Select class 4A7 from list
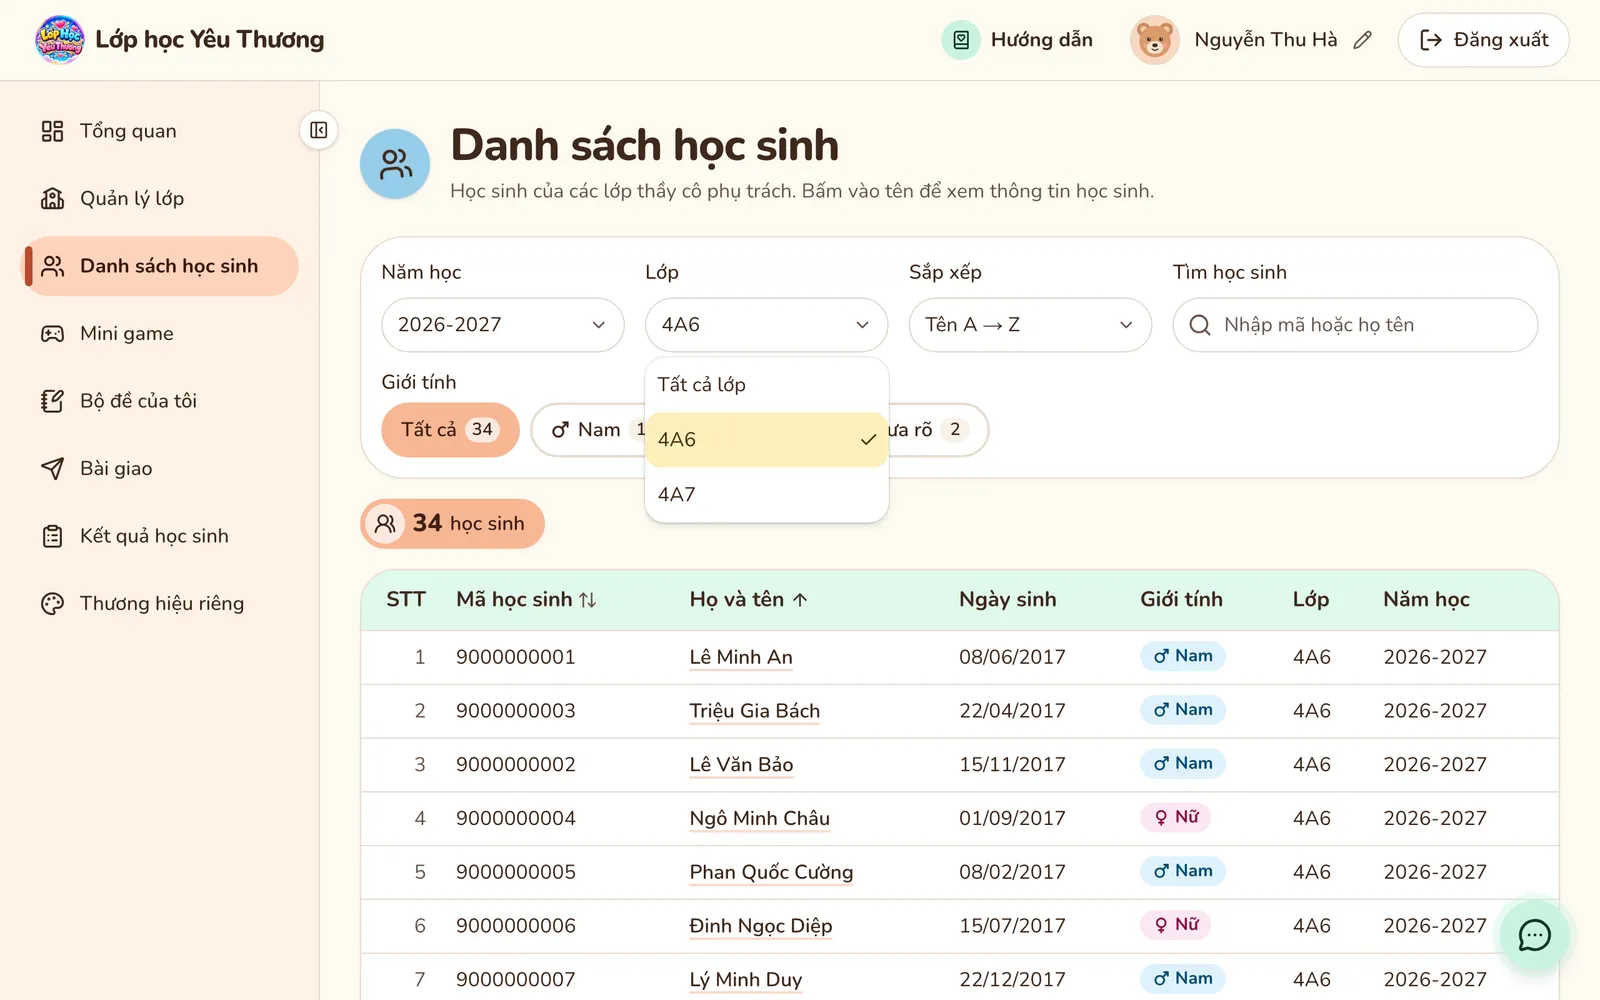Screen dimensions: 1600x1000 767,495
